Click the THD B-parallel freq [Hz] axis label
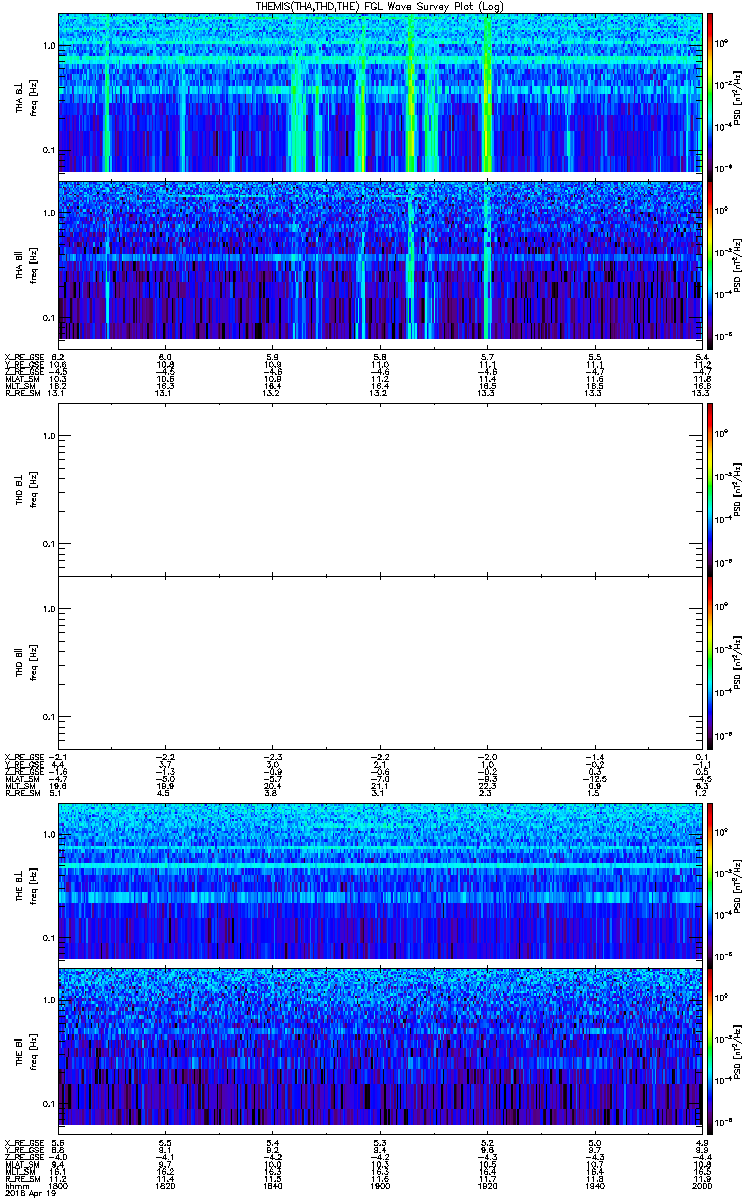 click(x=33, y=662)
